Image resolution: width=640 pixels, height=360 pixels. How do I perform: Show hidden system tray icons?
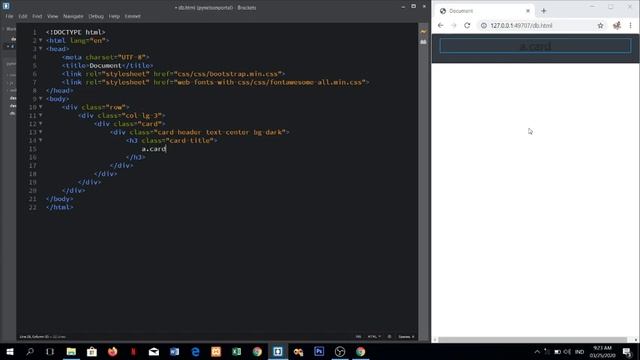click(537, 351)
